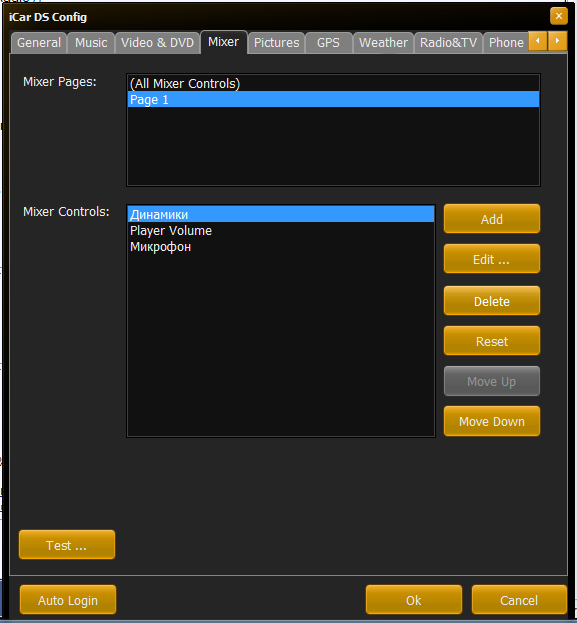Select the Mixer tab
577x623 pixels.
(x=224, y=42)
